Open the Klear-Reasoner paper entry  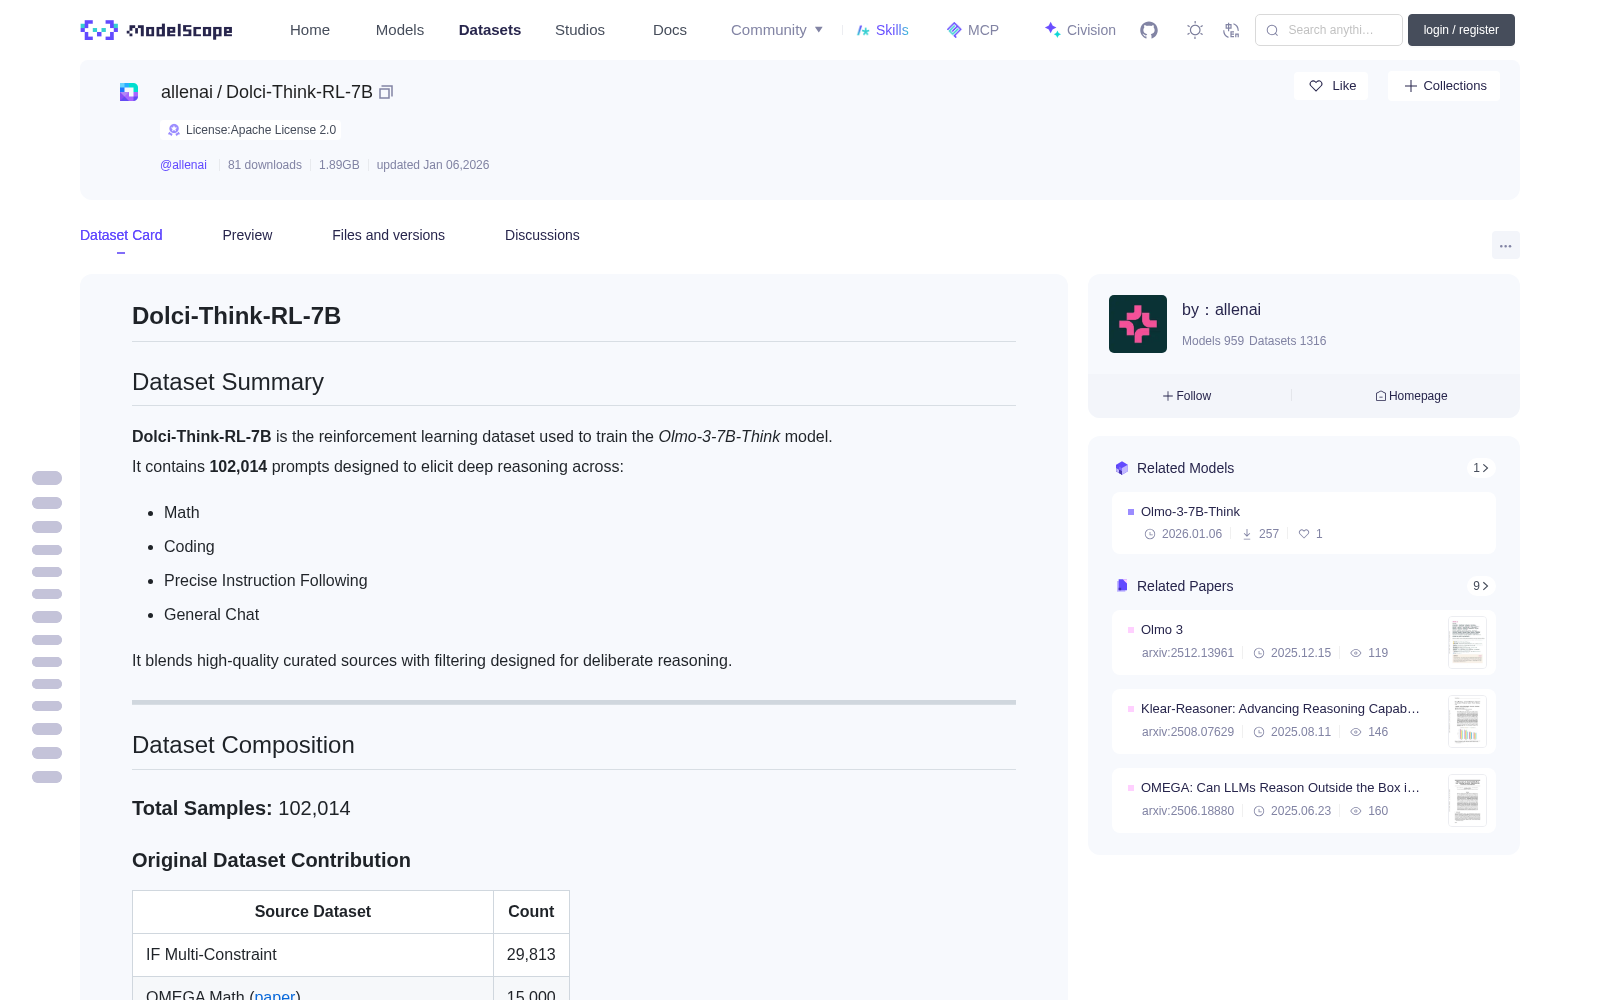coord(1304,721)
